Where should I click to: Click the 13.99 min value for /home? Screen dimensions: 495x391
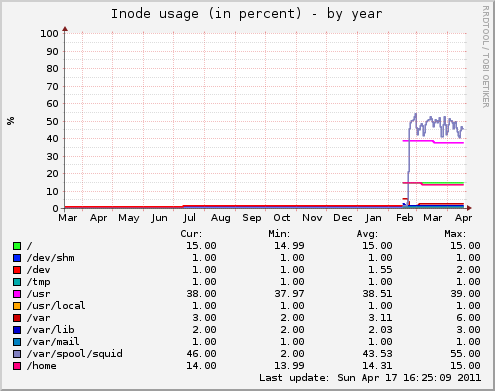(289, 366)
